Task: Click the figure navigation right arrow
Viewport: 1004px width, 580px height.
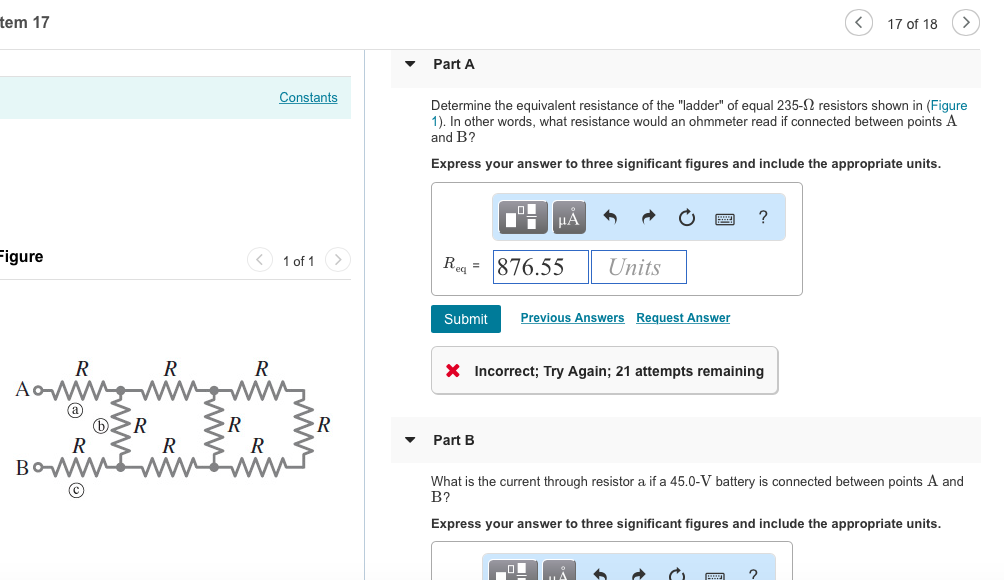Action: pyautogui.click(x=337, y=260)
